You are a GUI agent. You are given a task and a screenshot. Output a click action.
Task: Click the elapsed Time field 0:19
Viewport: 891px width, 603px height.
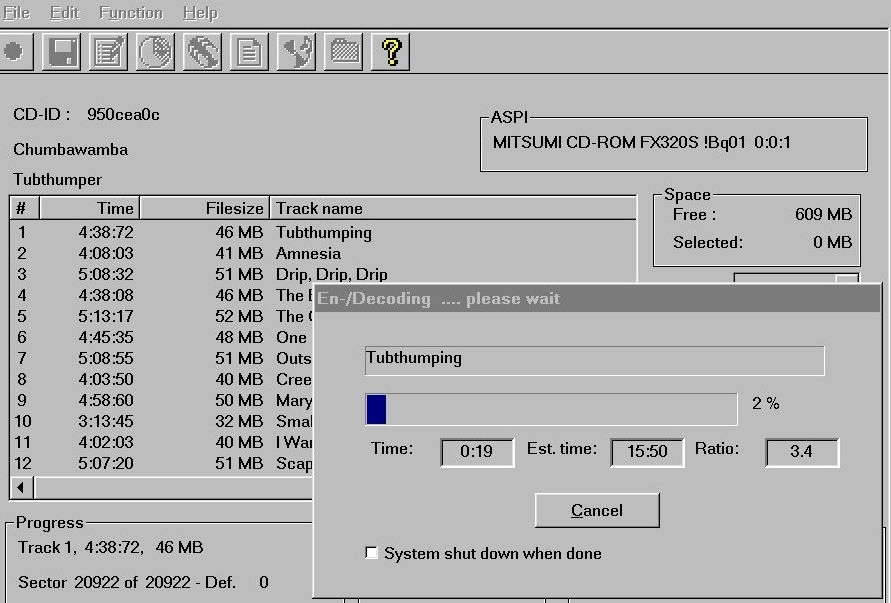click(x=477, y=452)
